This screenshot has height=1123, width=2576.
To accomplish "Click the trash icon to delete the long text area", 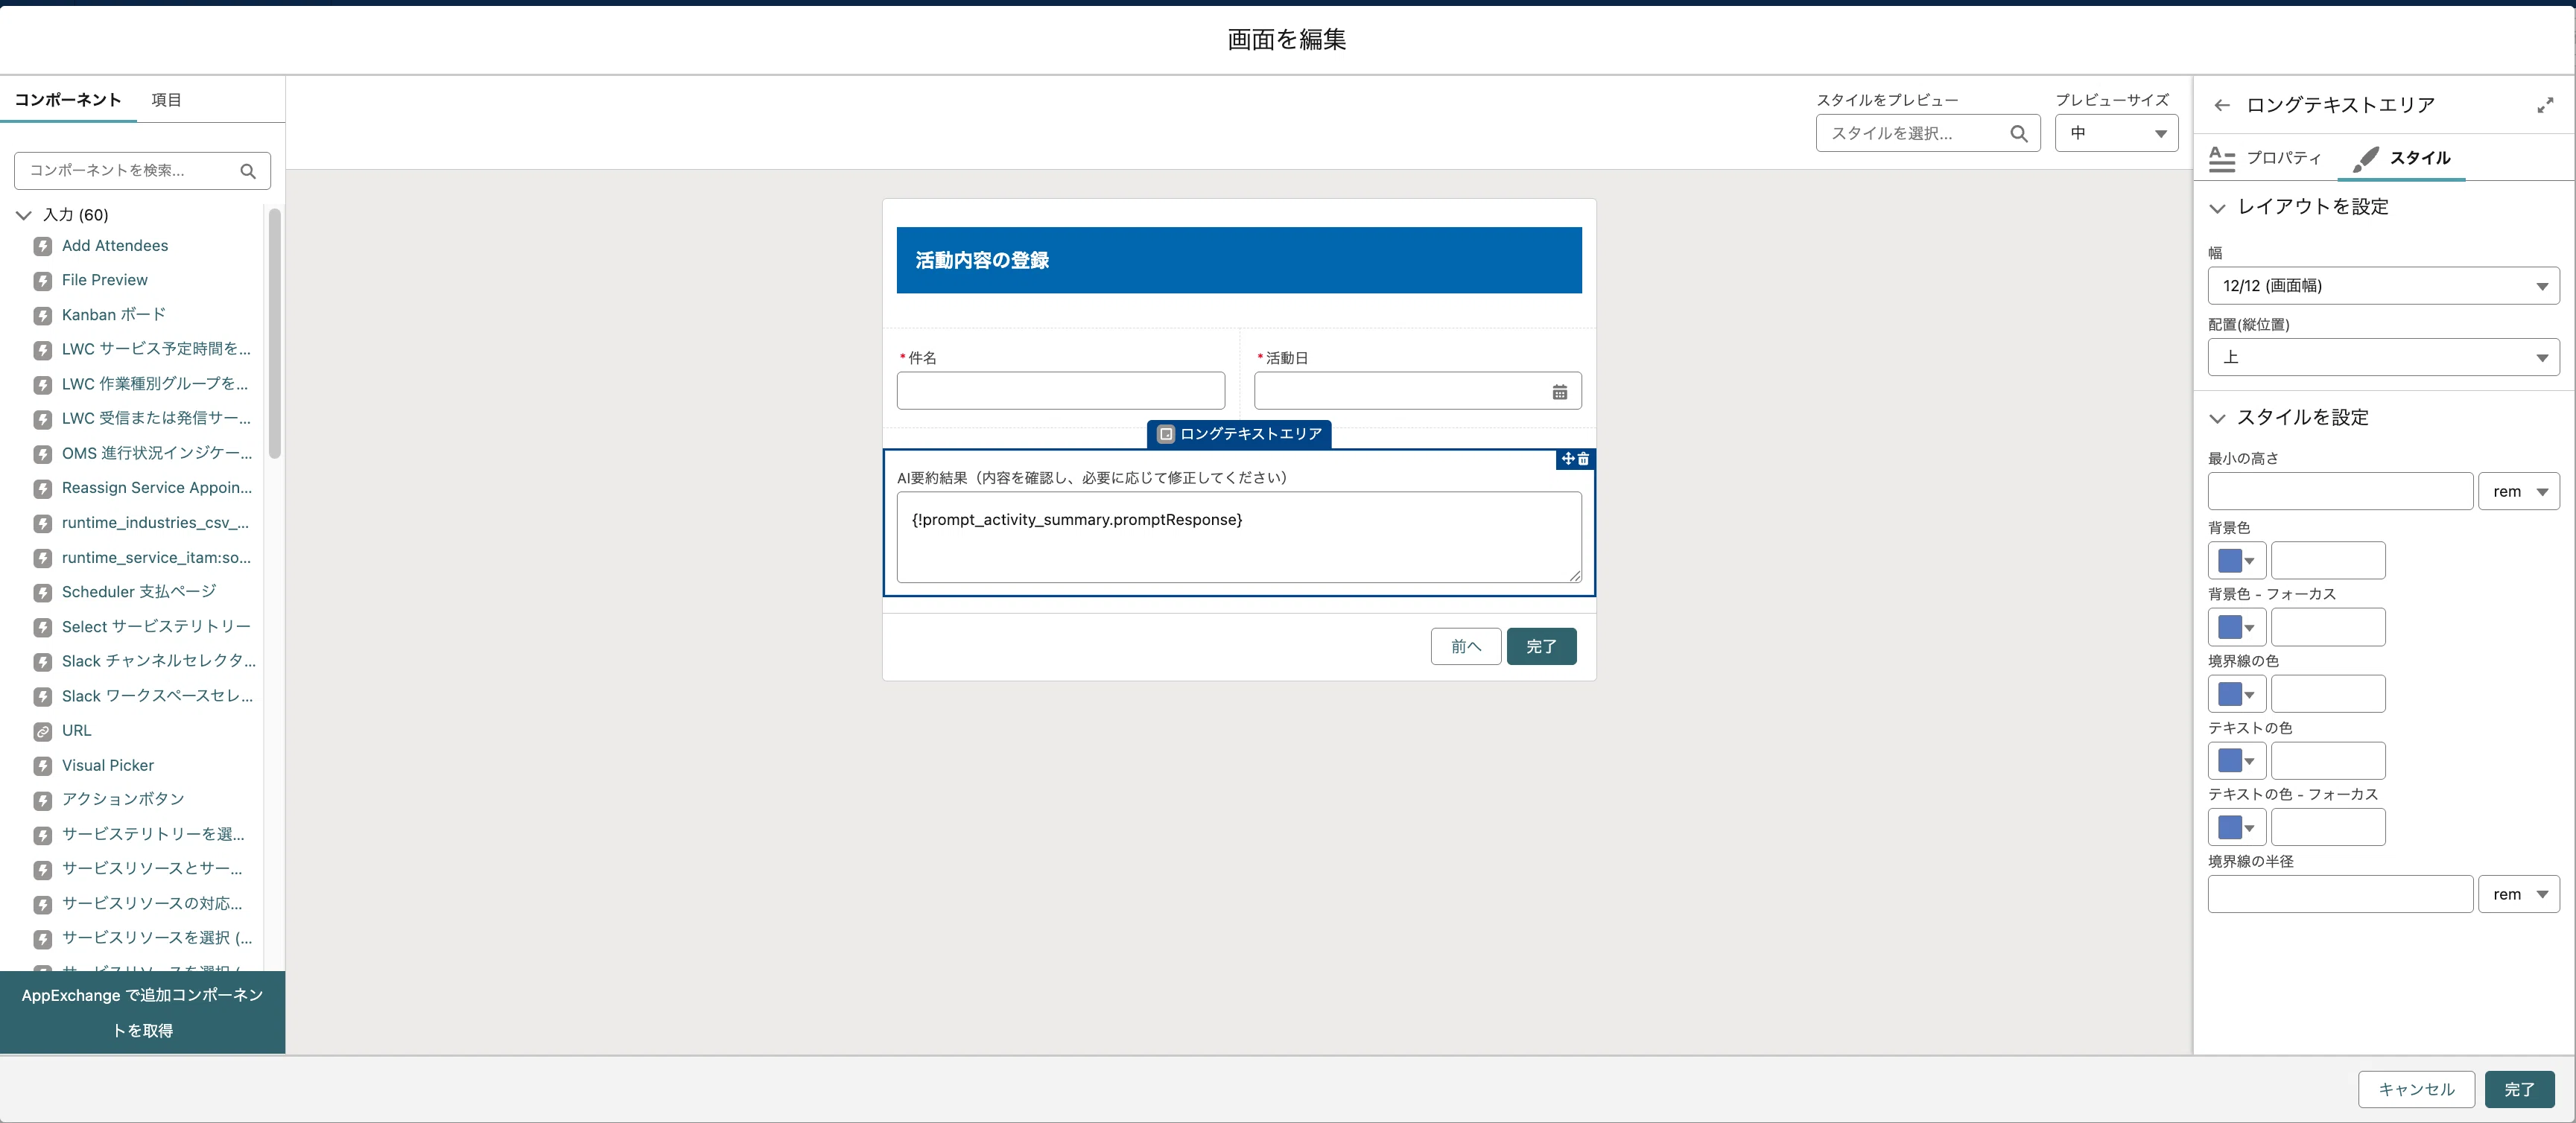I will click(1583, 458).
